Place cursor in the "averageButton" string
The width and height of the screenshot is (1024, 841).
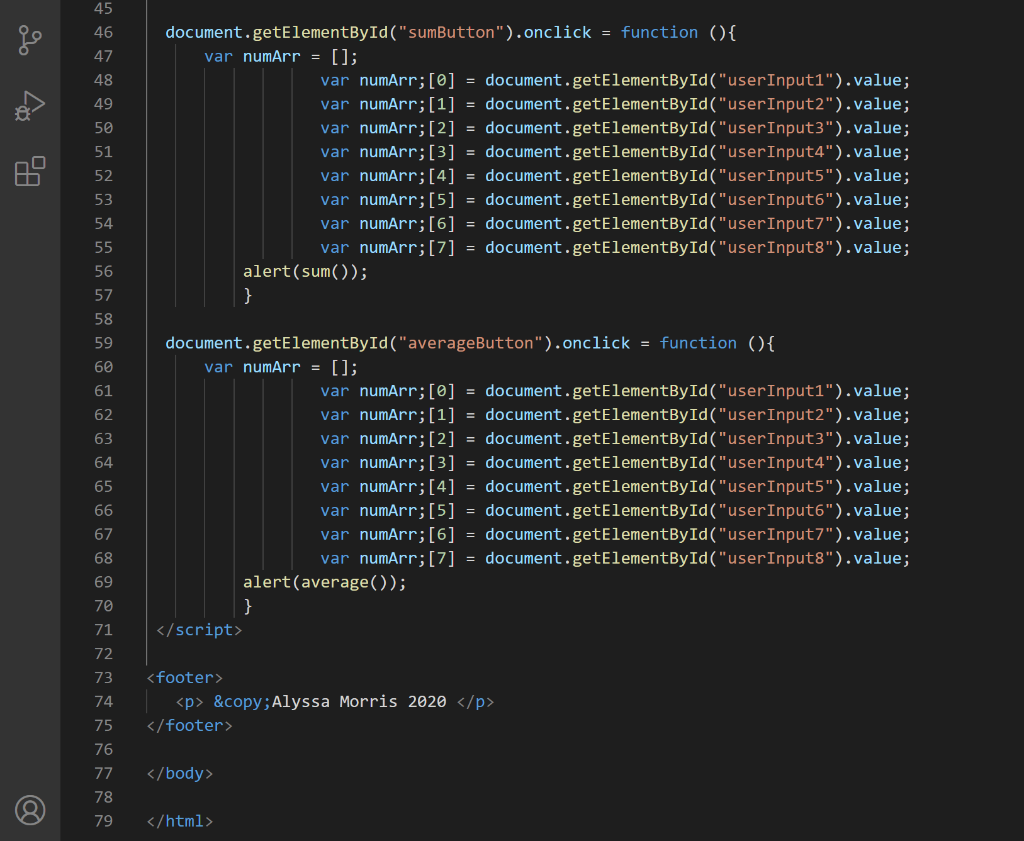468,342
